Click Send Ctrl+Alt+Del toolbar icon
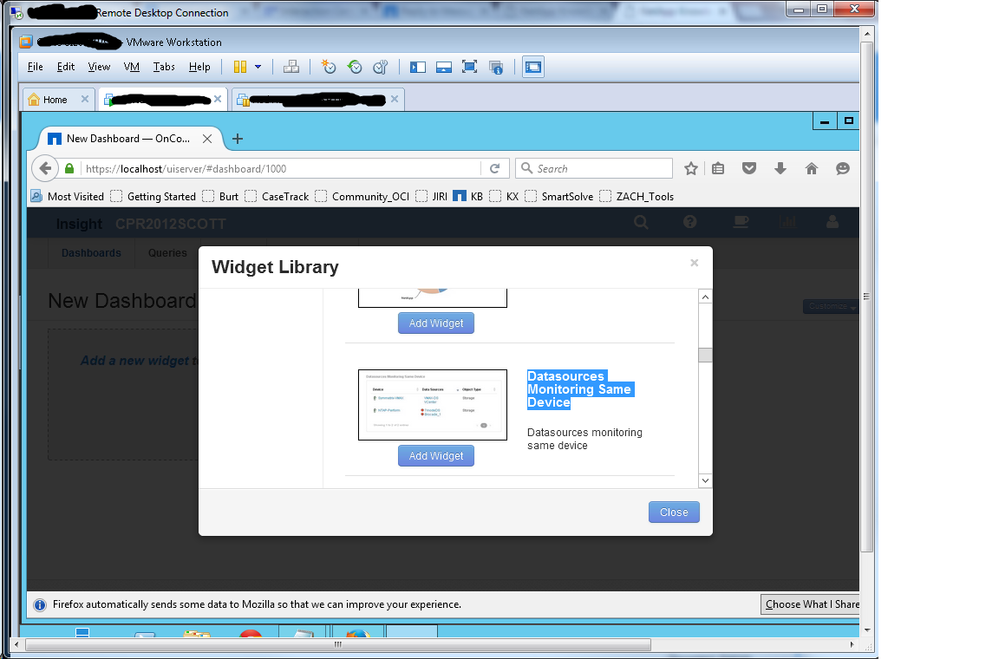The width and height of the screenshot is (999, 659). click(x=291, y=67)
